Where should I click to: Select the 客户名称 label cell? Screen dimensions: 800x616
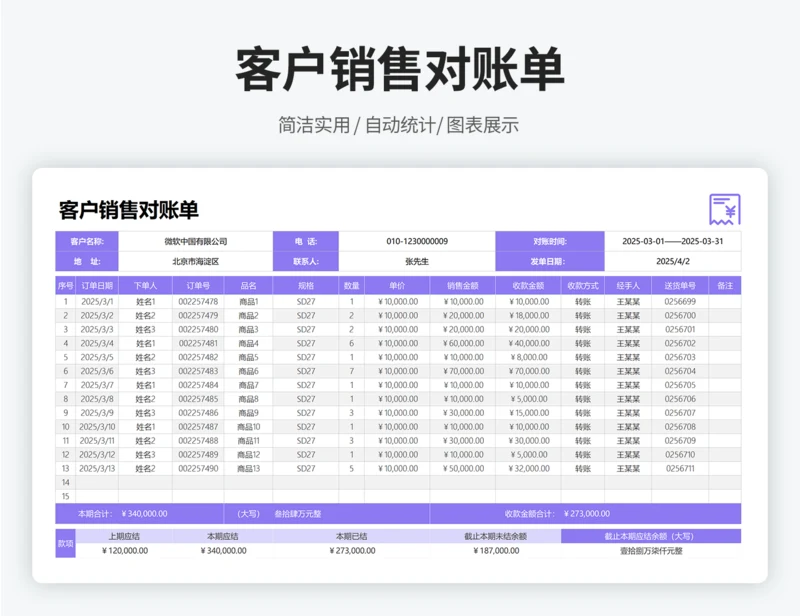point(87,241)
